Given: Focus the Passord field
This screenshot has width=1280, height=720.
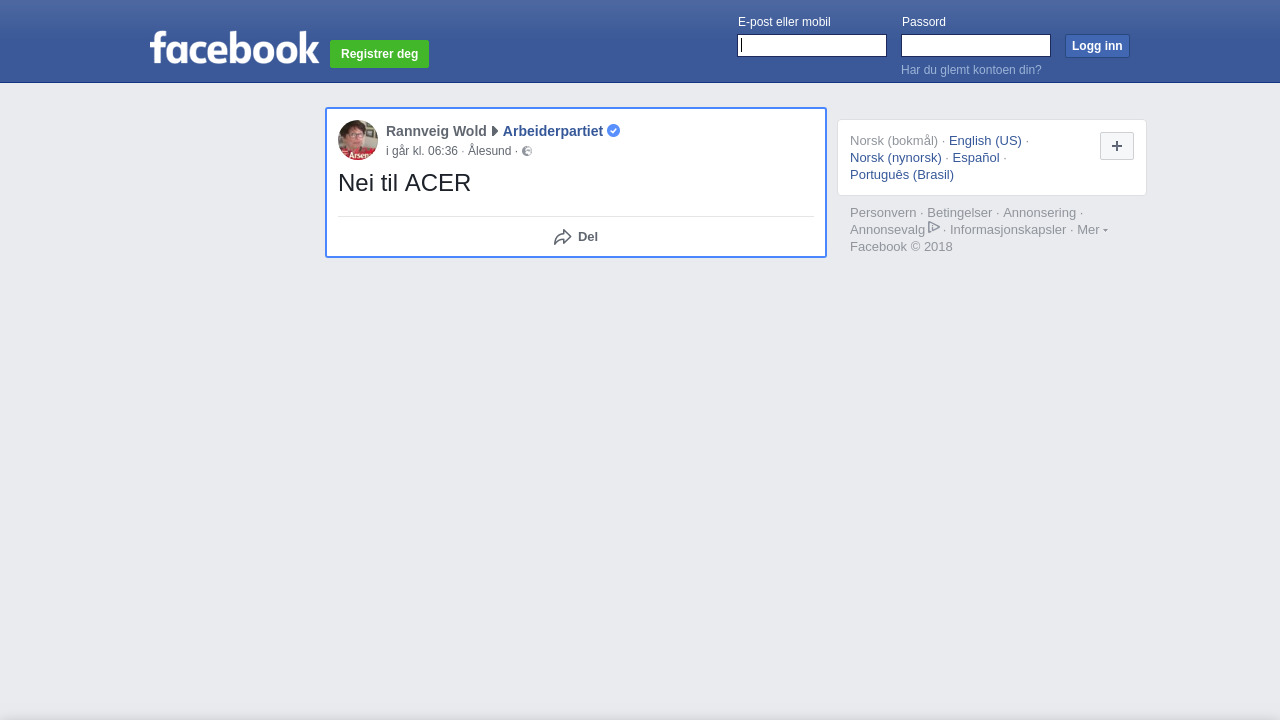Looking at the screenshot, I should (976, 46).
